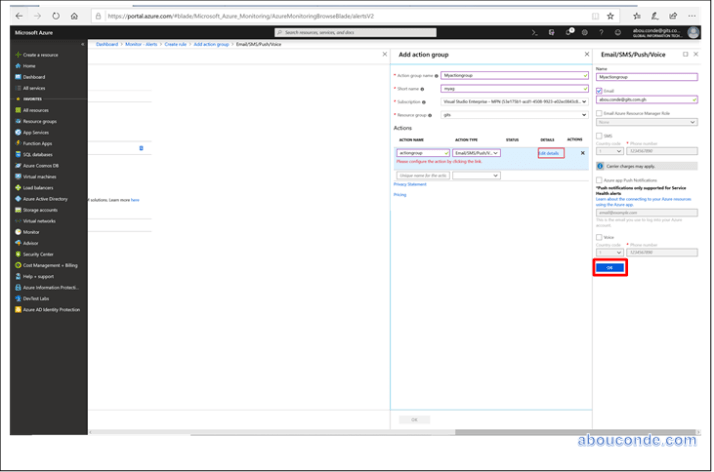The height and width of the screenshot is (472, 714).
Task: Enable the SMS checkbox
Action: [x=598, y=135]
